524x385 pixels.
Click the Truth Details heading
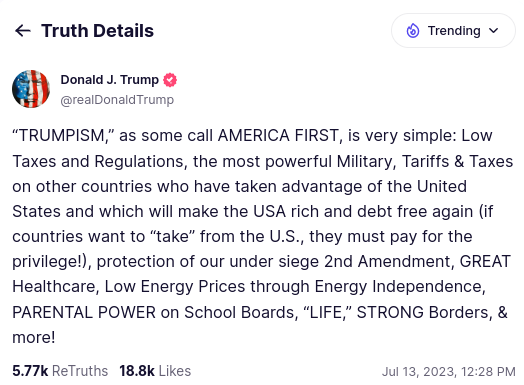click(97, 31)
